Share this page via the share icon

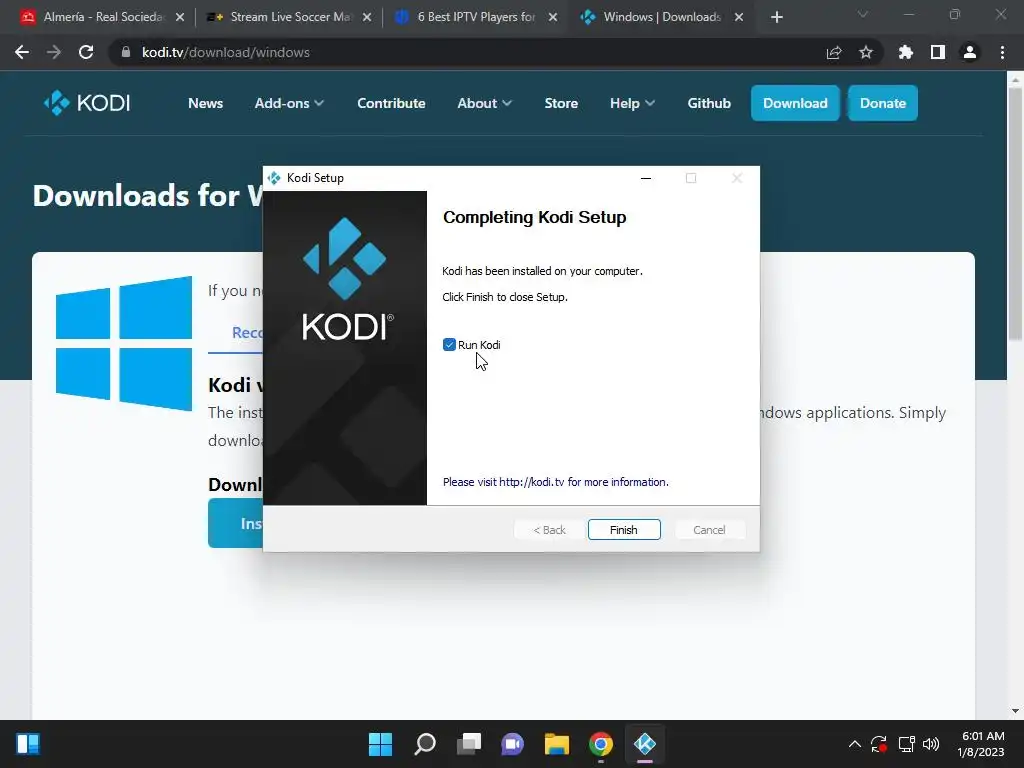coord(834,52)
